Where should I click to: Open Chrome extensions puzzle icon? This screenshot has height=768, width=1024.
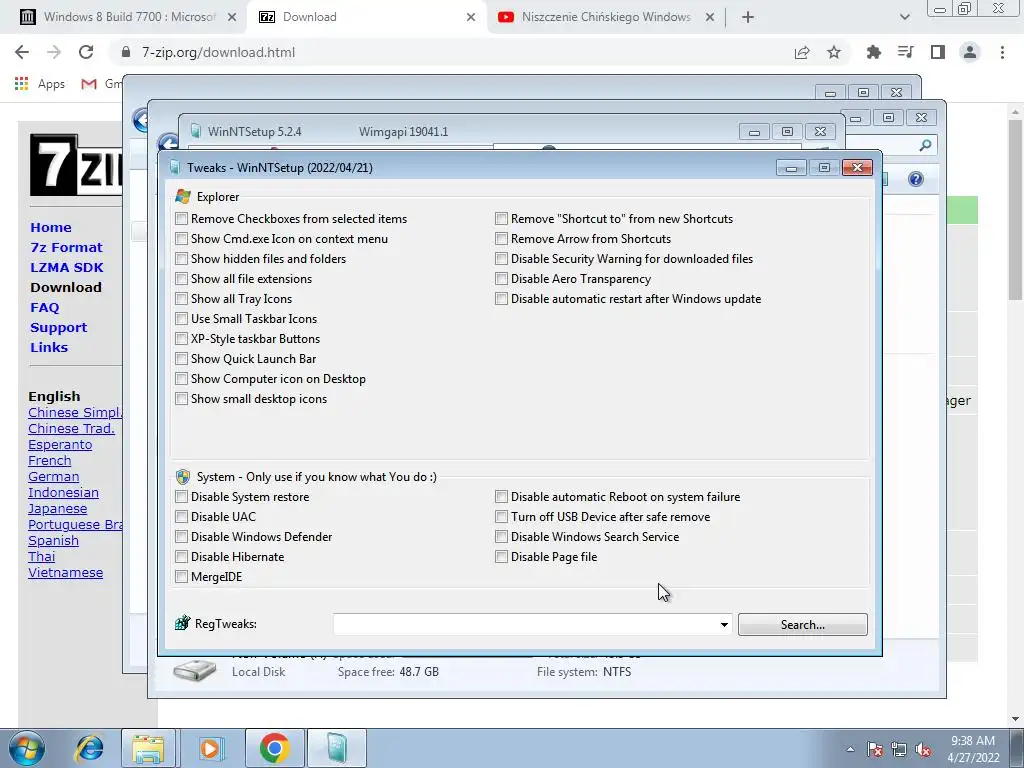click(874, 52)
